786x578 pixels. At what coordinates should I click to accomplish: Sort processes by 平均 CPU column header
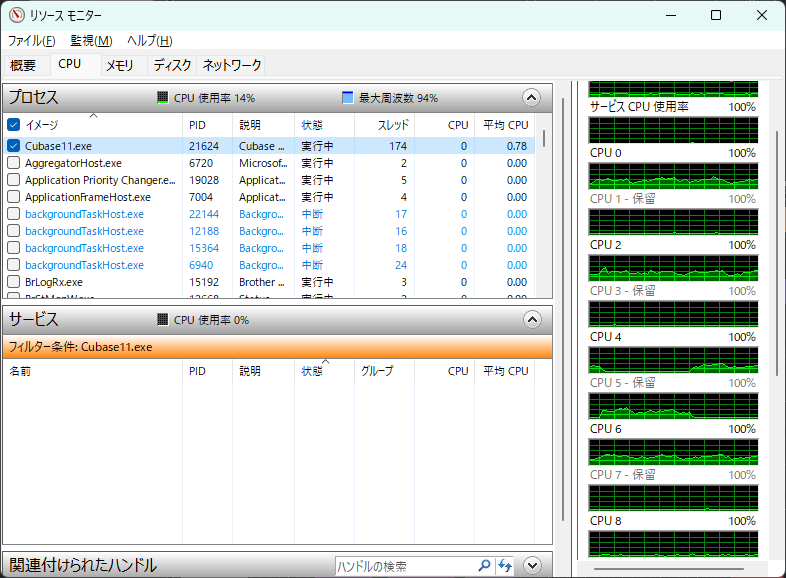tap(505, 125)
